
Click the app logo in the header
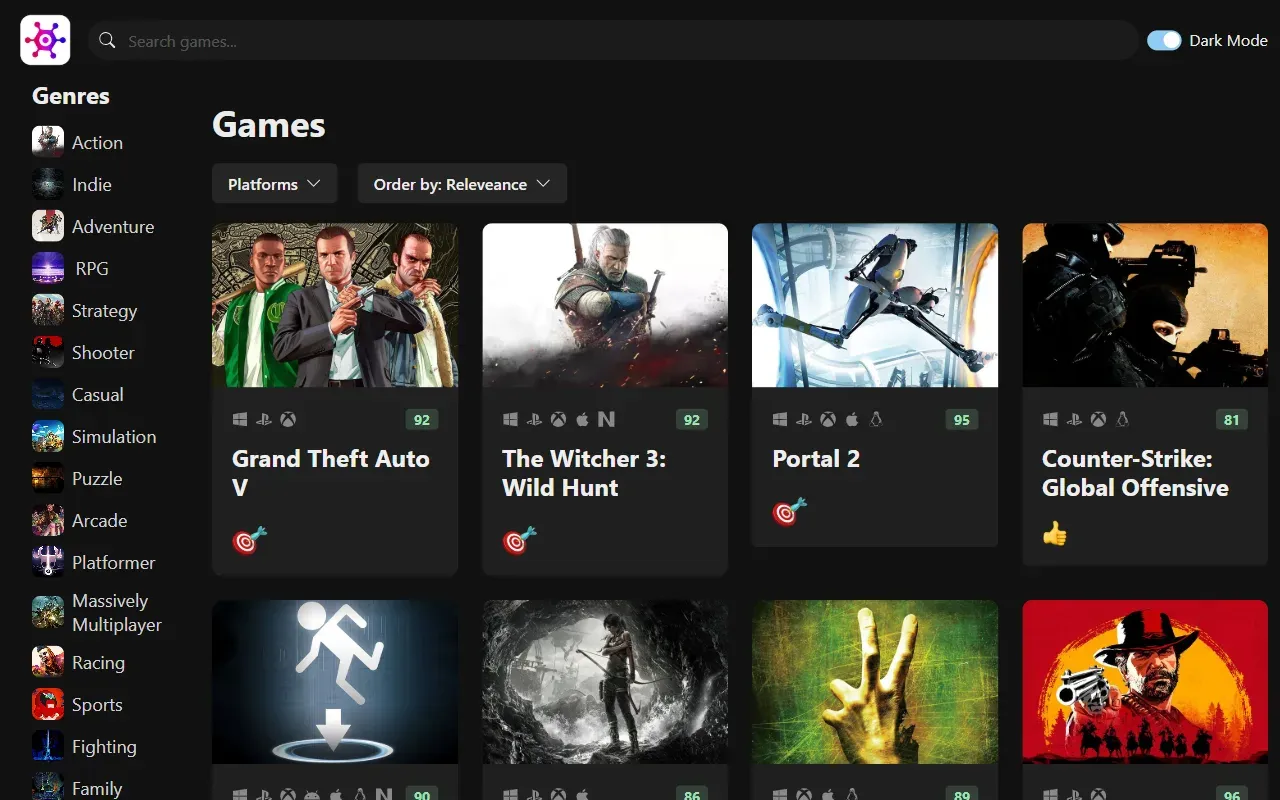(x=45, y=40)
